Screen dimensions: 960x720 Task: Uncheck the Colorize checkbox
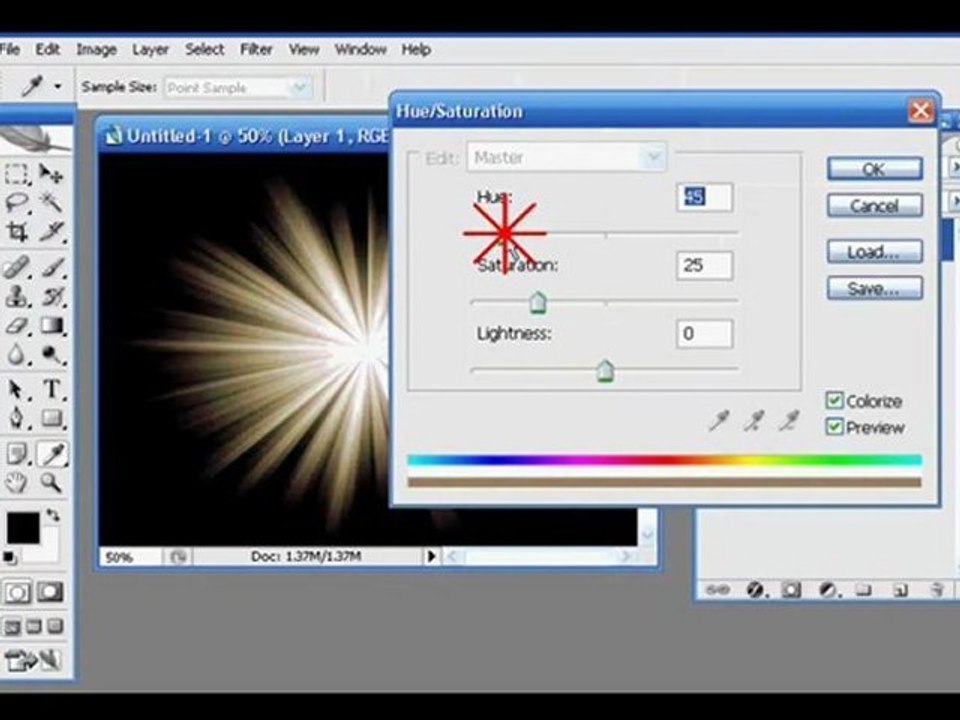[834, 401]
